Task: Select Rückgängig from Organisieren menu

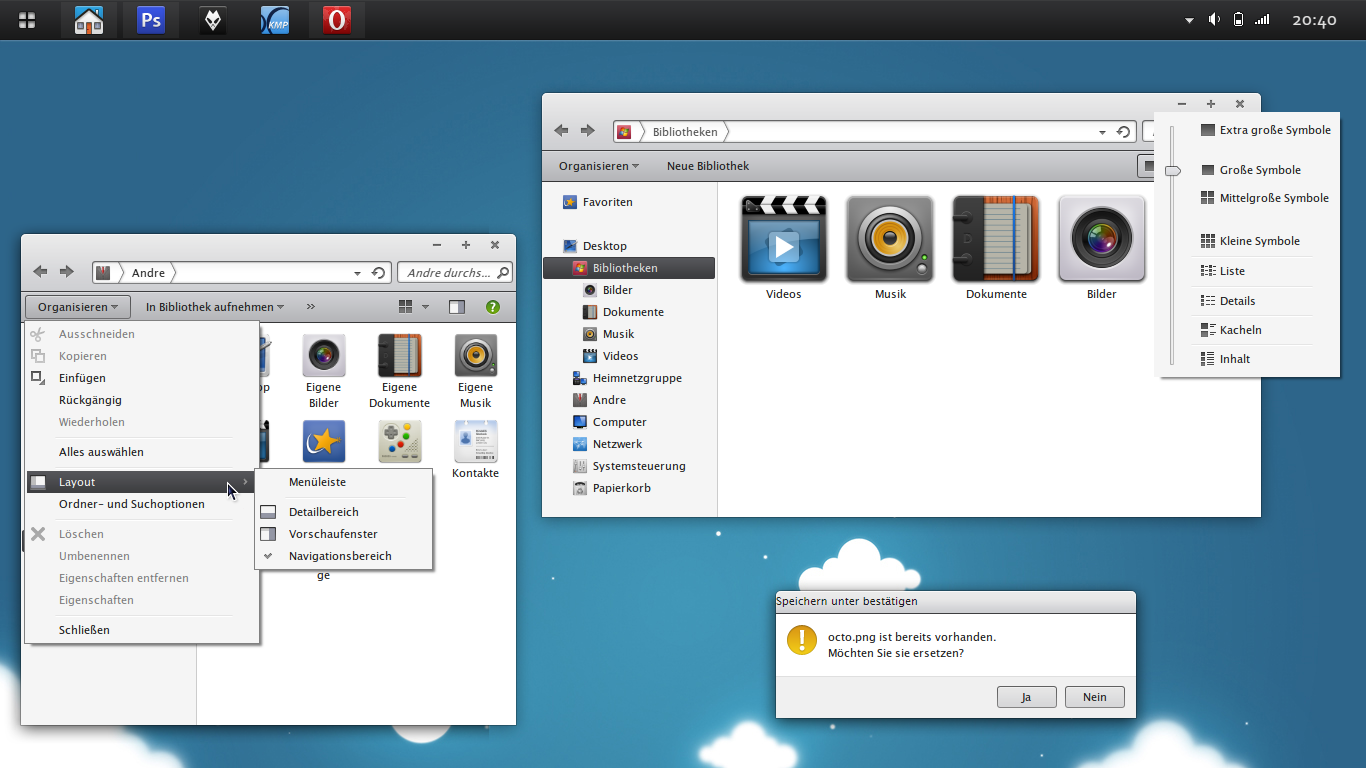Action: 142,400
